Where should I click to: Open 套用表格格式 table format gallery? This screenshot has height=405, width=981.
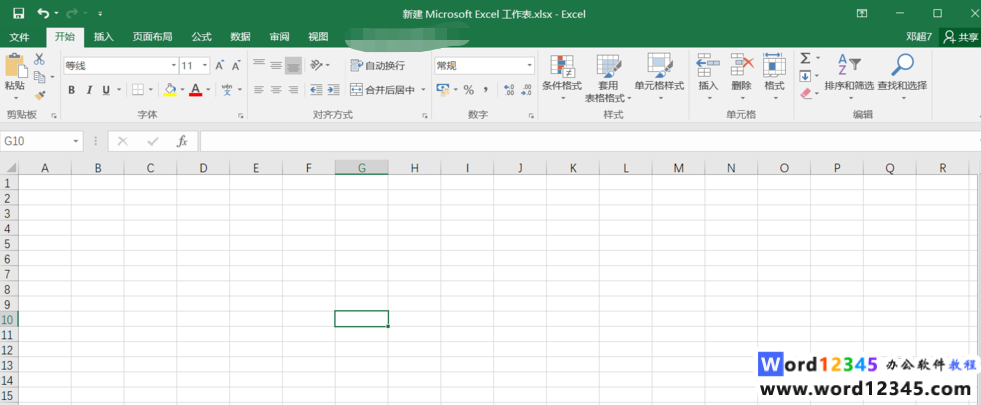(608, 78)
